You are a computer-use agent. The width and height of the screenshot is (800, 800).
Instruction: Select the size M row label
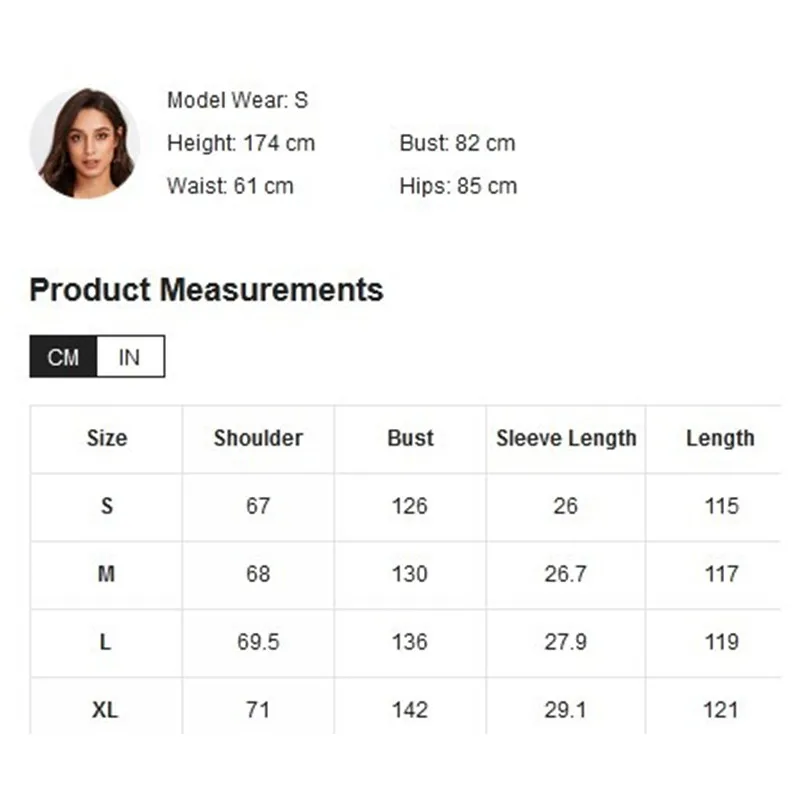coord(107,574)
